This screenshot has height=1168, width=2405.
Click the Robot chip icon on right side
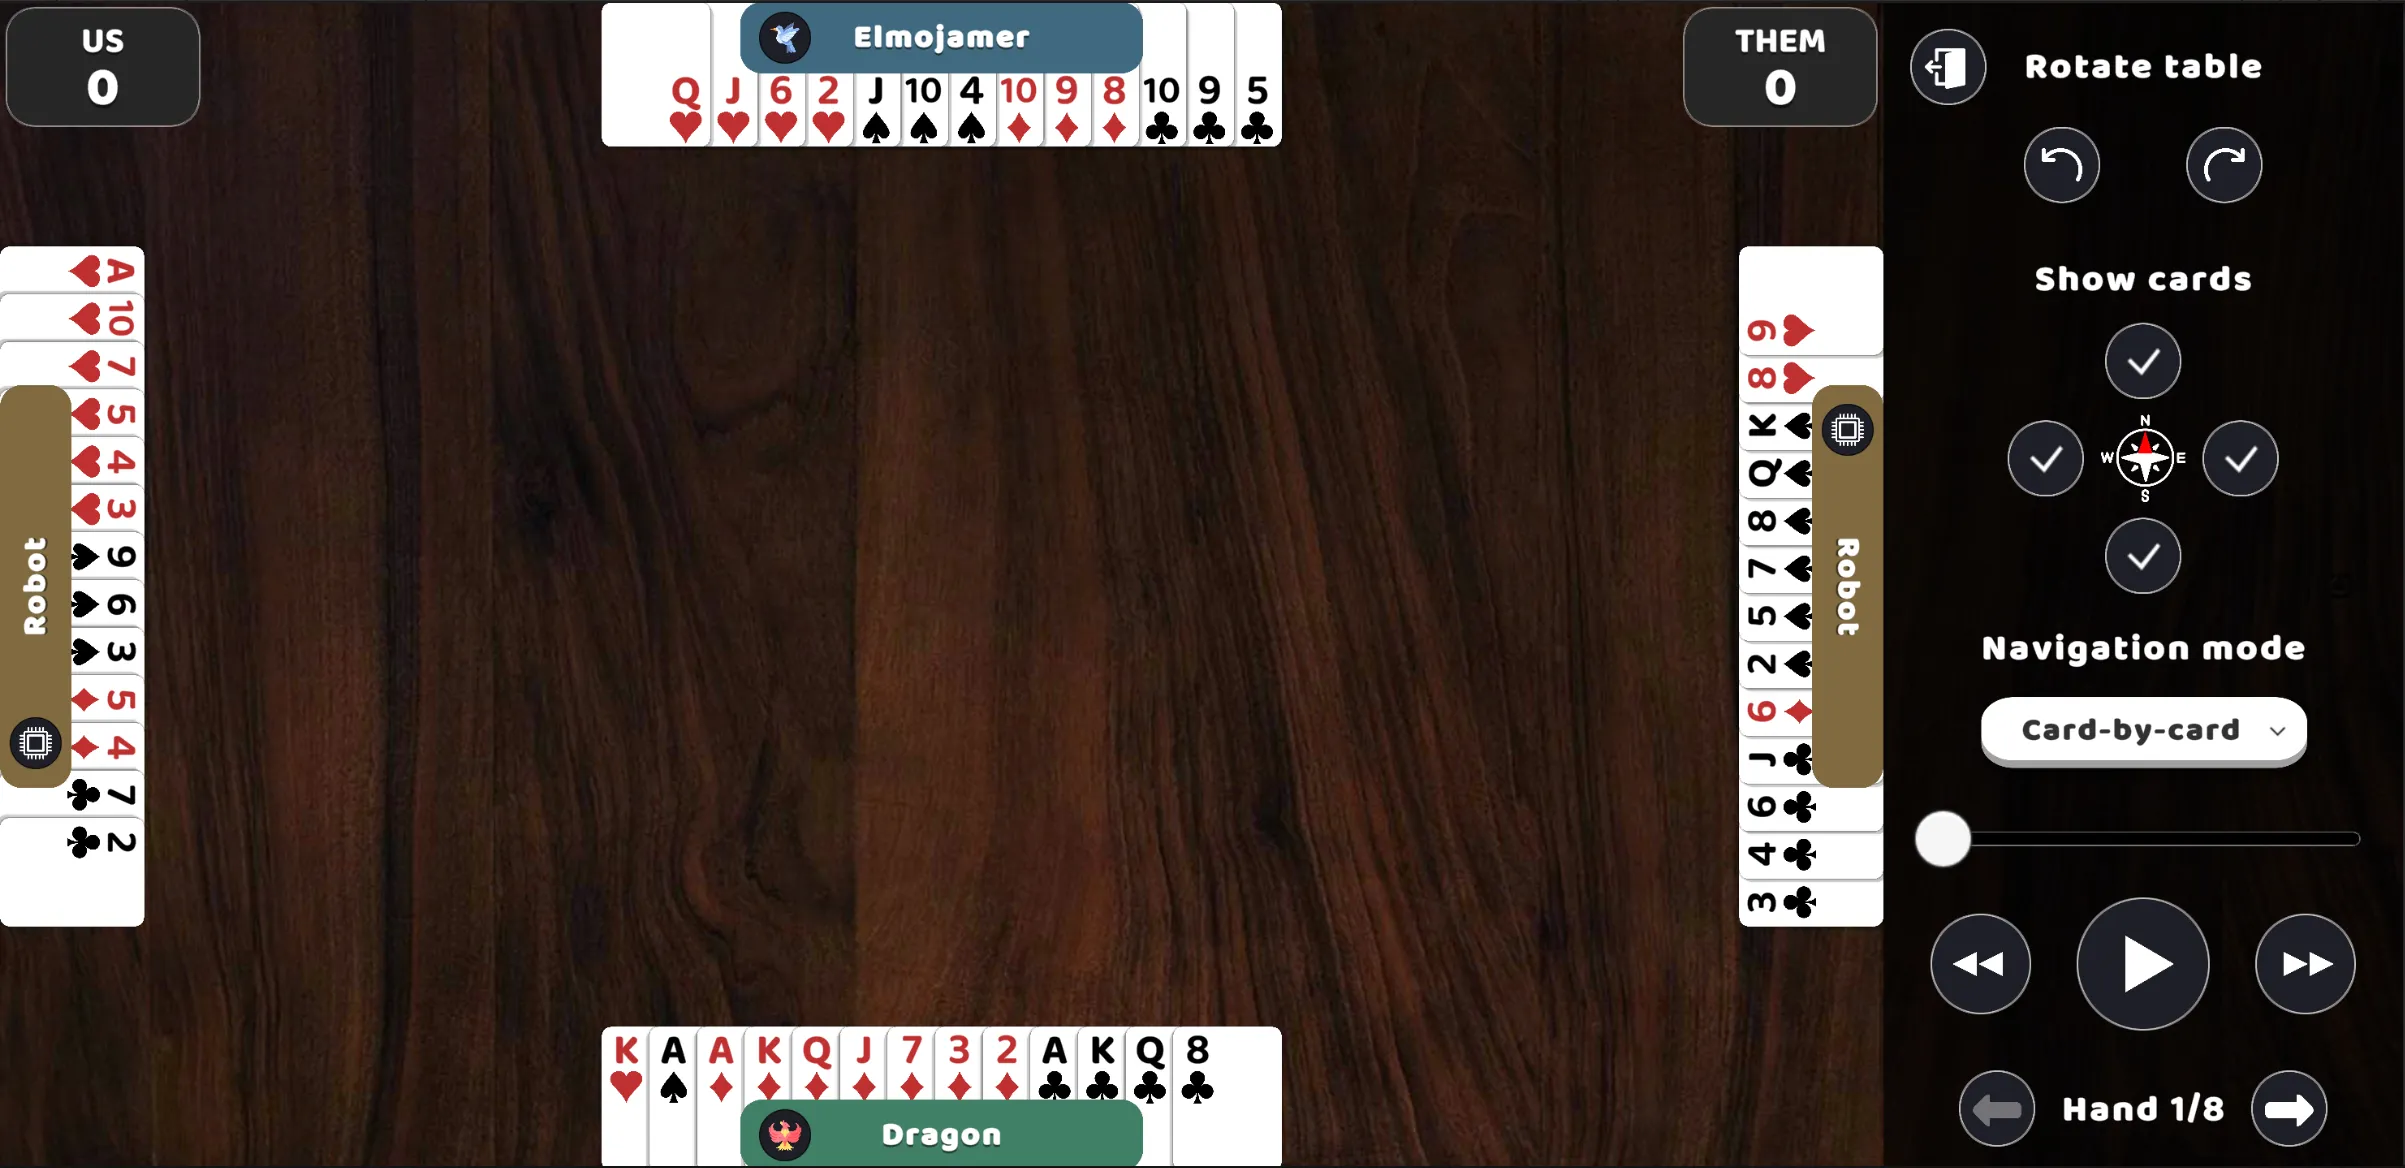click(1841, 429)
